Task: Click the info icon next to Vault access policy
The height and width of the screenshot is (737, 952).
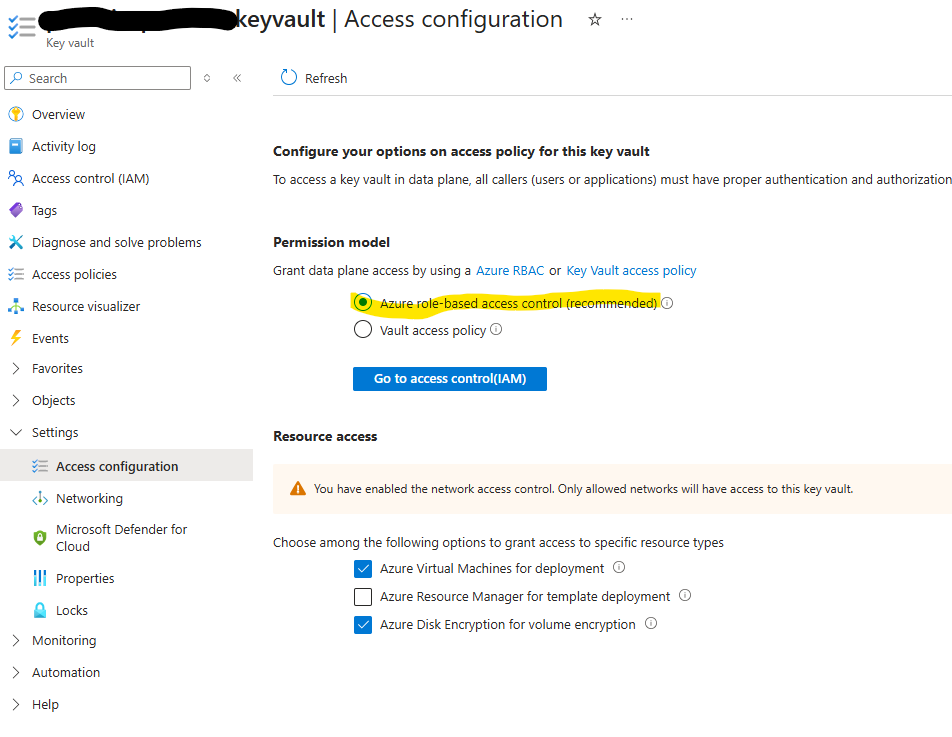Action: (496, 330)
